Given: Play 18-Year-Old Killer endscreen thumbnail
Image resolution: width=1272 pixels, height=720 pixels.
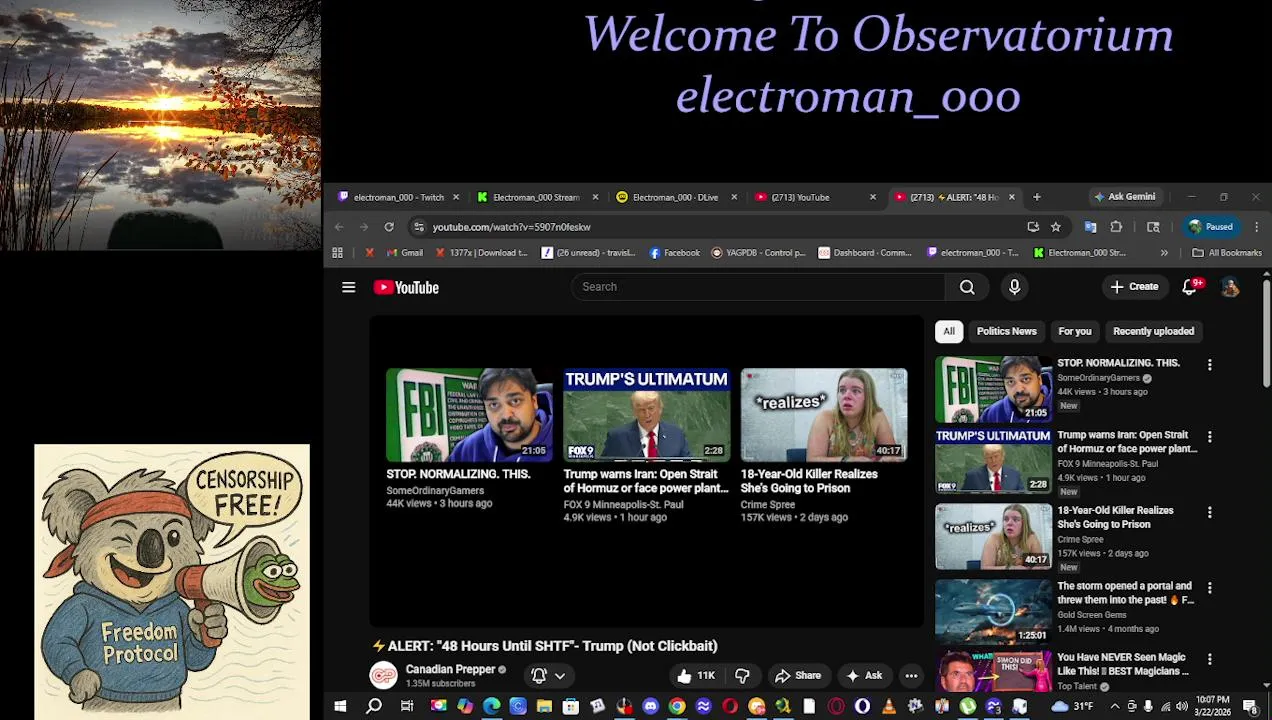Looking at the screenshot, I should (x=823, y=415).
